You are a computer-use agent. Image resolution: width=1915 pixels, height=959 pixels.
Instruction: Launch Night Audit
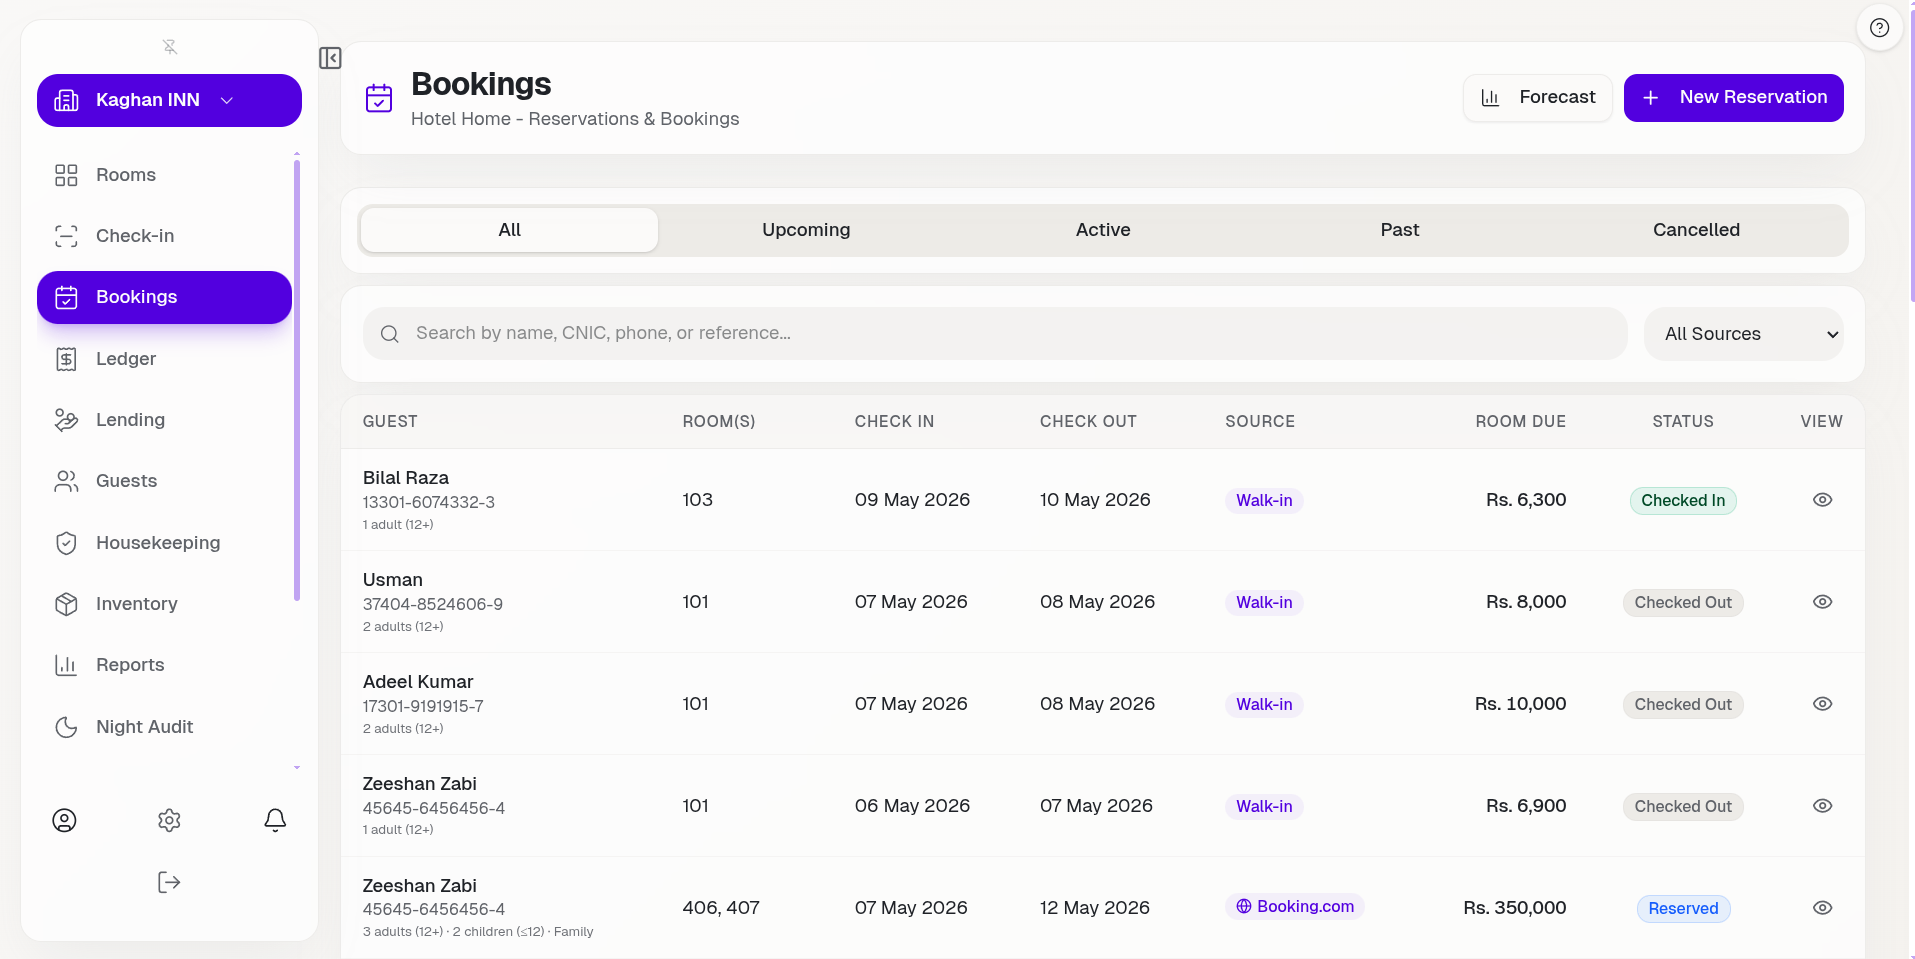[164, 727]
